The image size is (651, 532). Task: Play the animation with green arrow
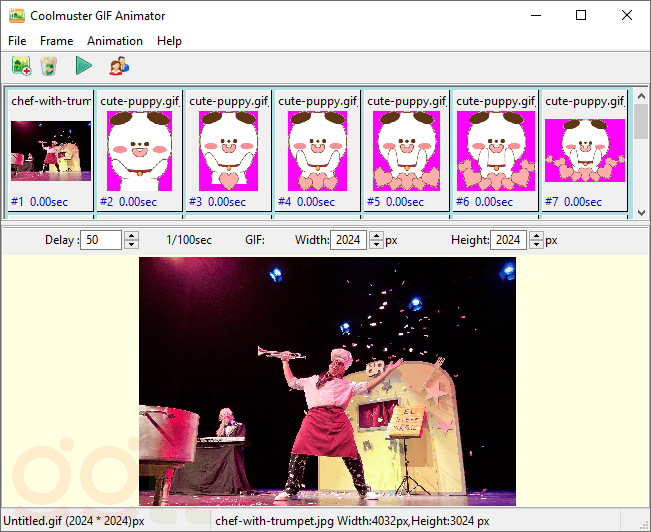tap(83, 66)
